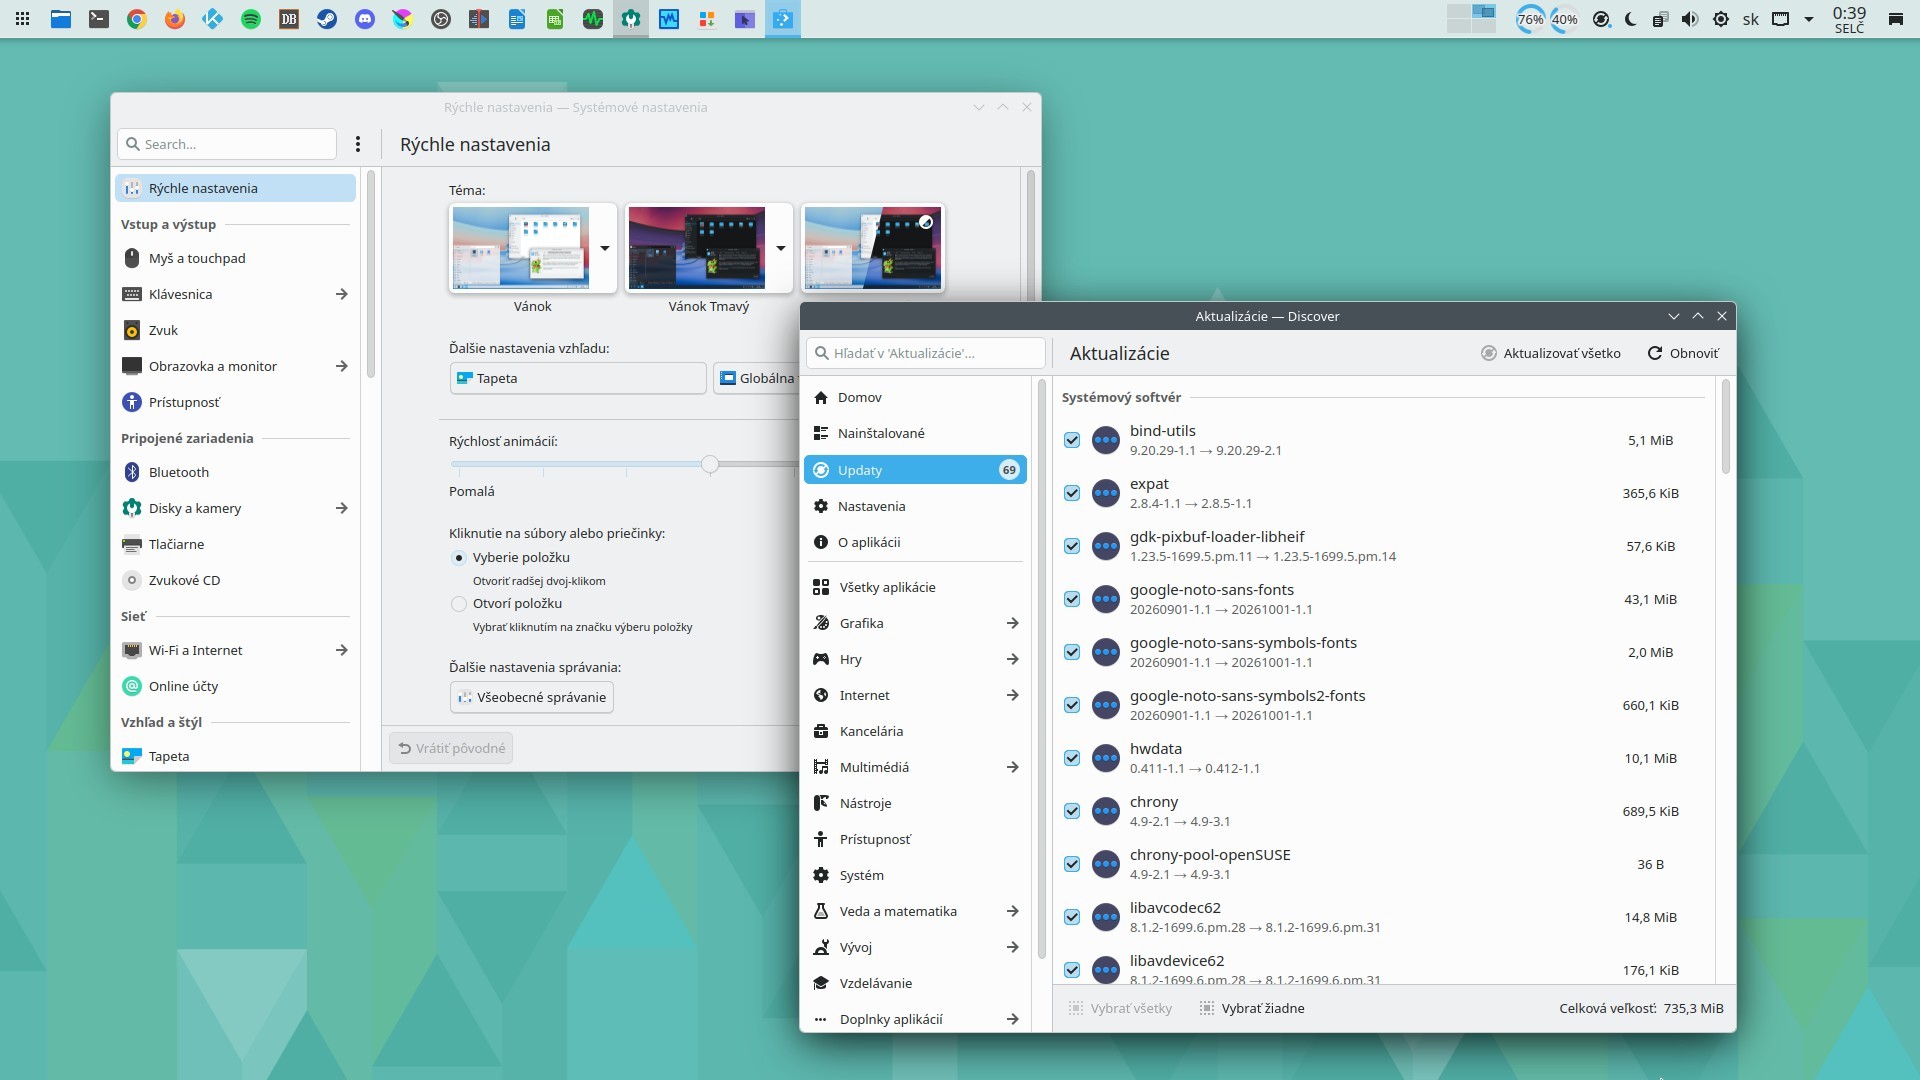
Task: Open the terminal launcher in the panel
Action: (x=99, y=18)
